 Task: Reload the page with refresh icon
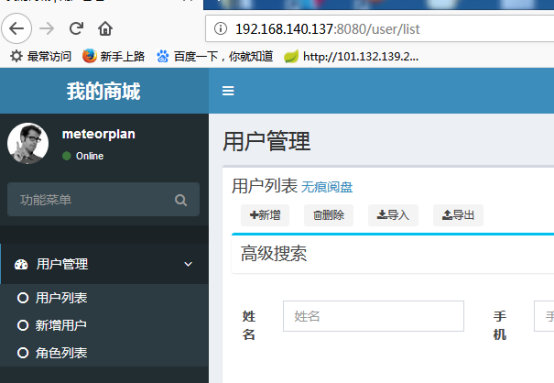76,29
